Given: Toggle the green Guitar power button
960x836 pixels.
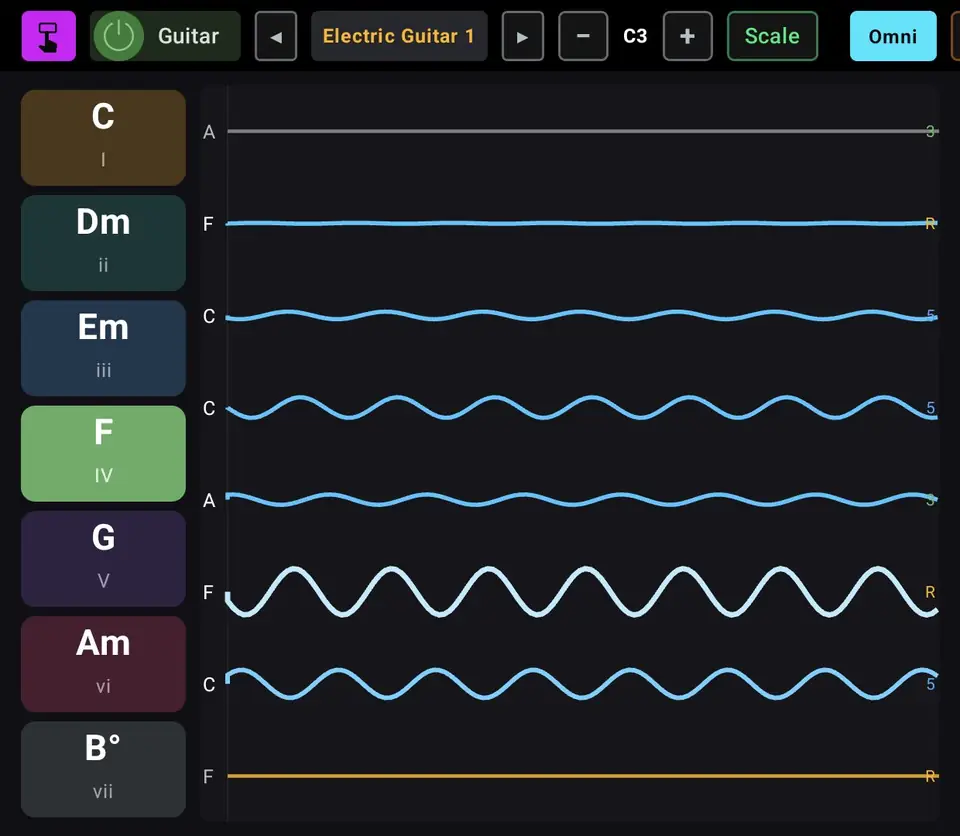Looking at the screenshot, I should click(119, 36).
